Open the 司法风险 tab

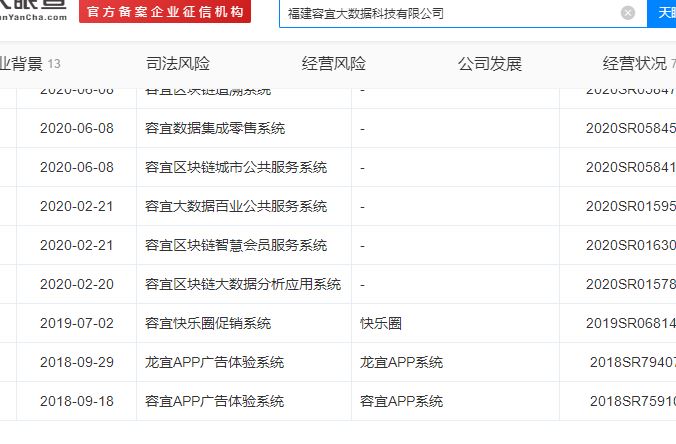point(178,64)
